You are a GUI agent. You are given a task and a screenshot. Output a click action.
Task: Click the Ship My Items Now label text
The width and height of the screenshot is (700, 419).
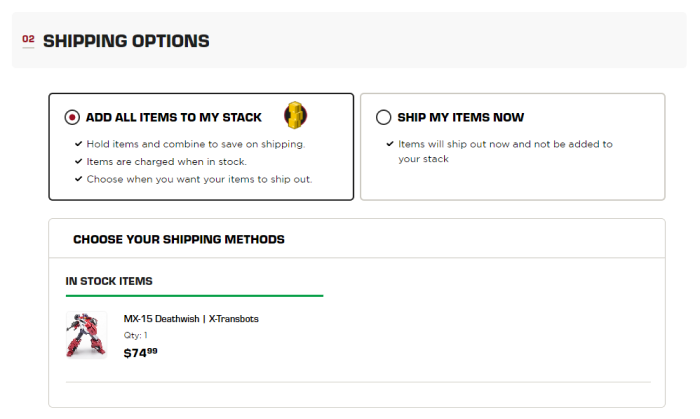coord(460,117)
